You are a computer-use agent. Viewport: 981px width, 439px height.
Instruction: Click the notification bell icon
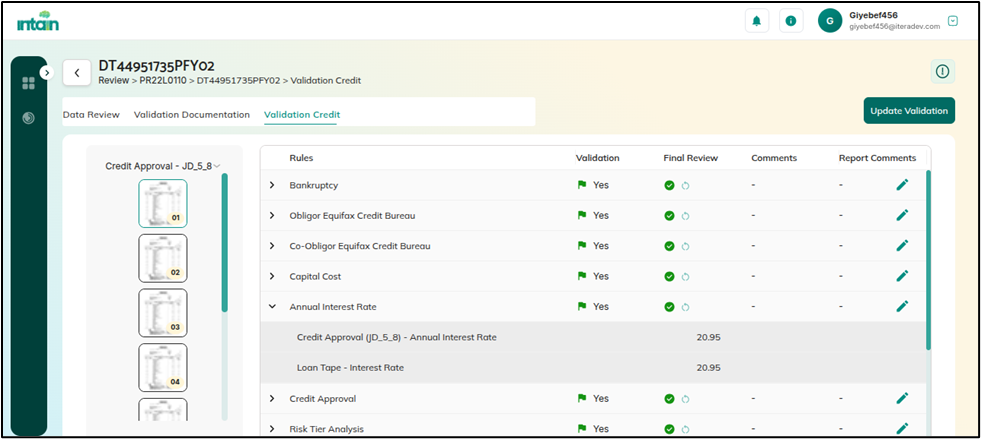(x=758, y=21)
